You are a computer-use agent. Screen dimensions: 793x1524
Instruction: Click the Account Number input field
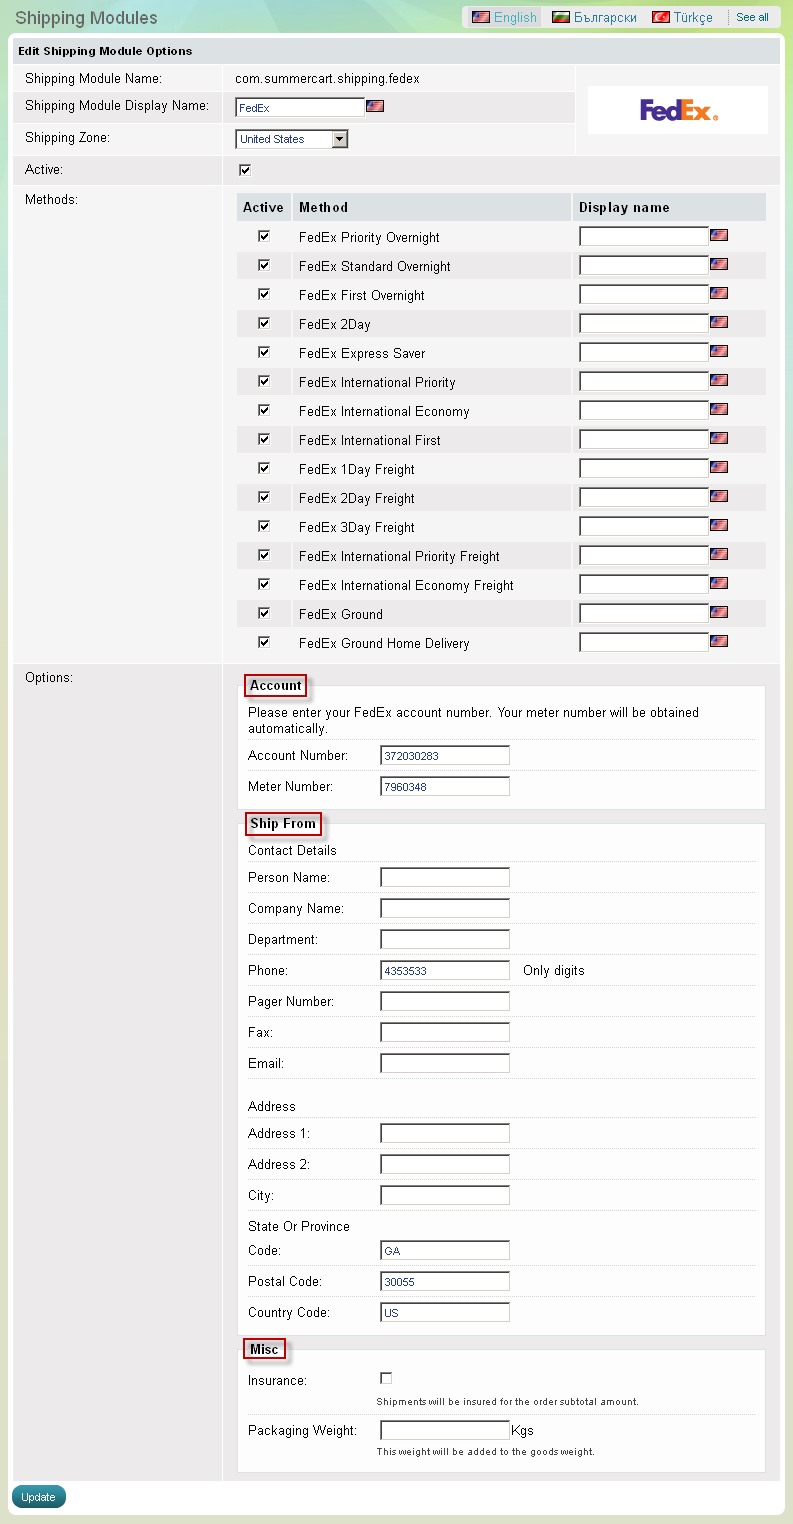(x=445, y=755)
